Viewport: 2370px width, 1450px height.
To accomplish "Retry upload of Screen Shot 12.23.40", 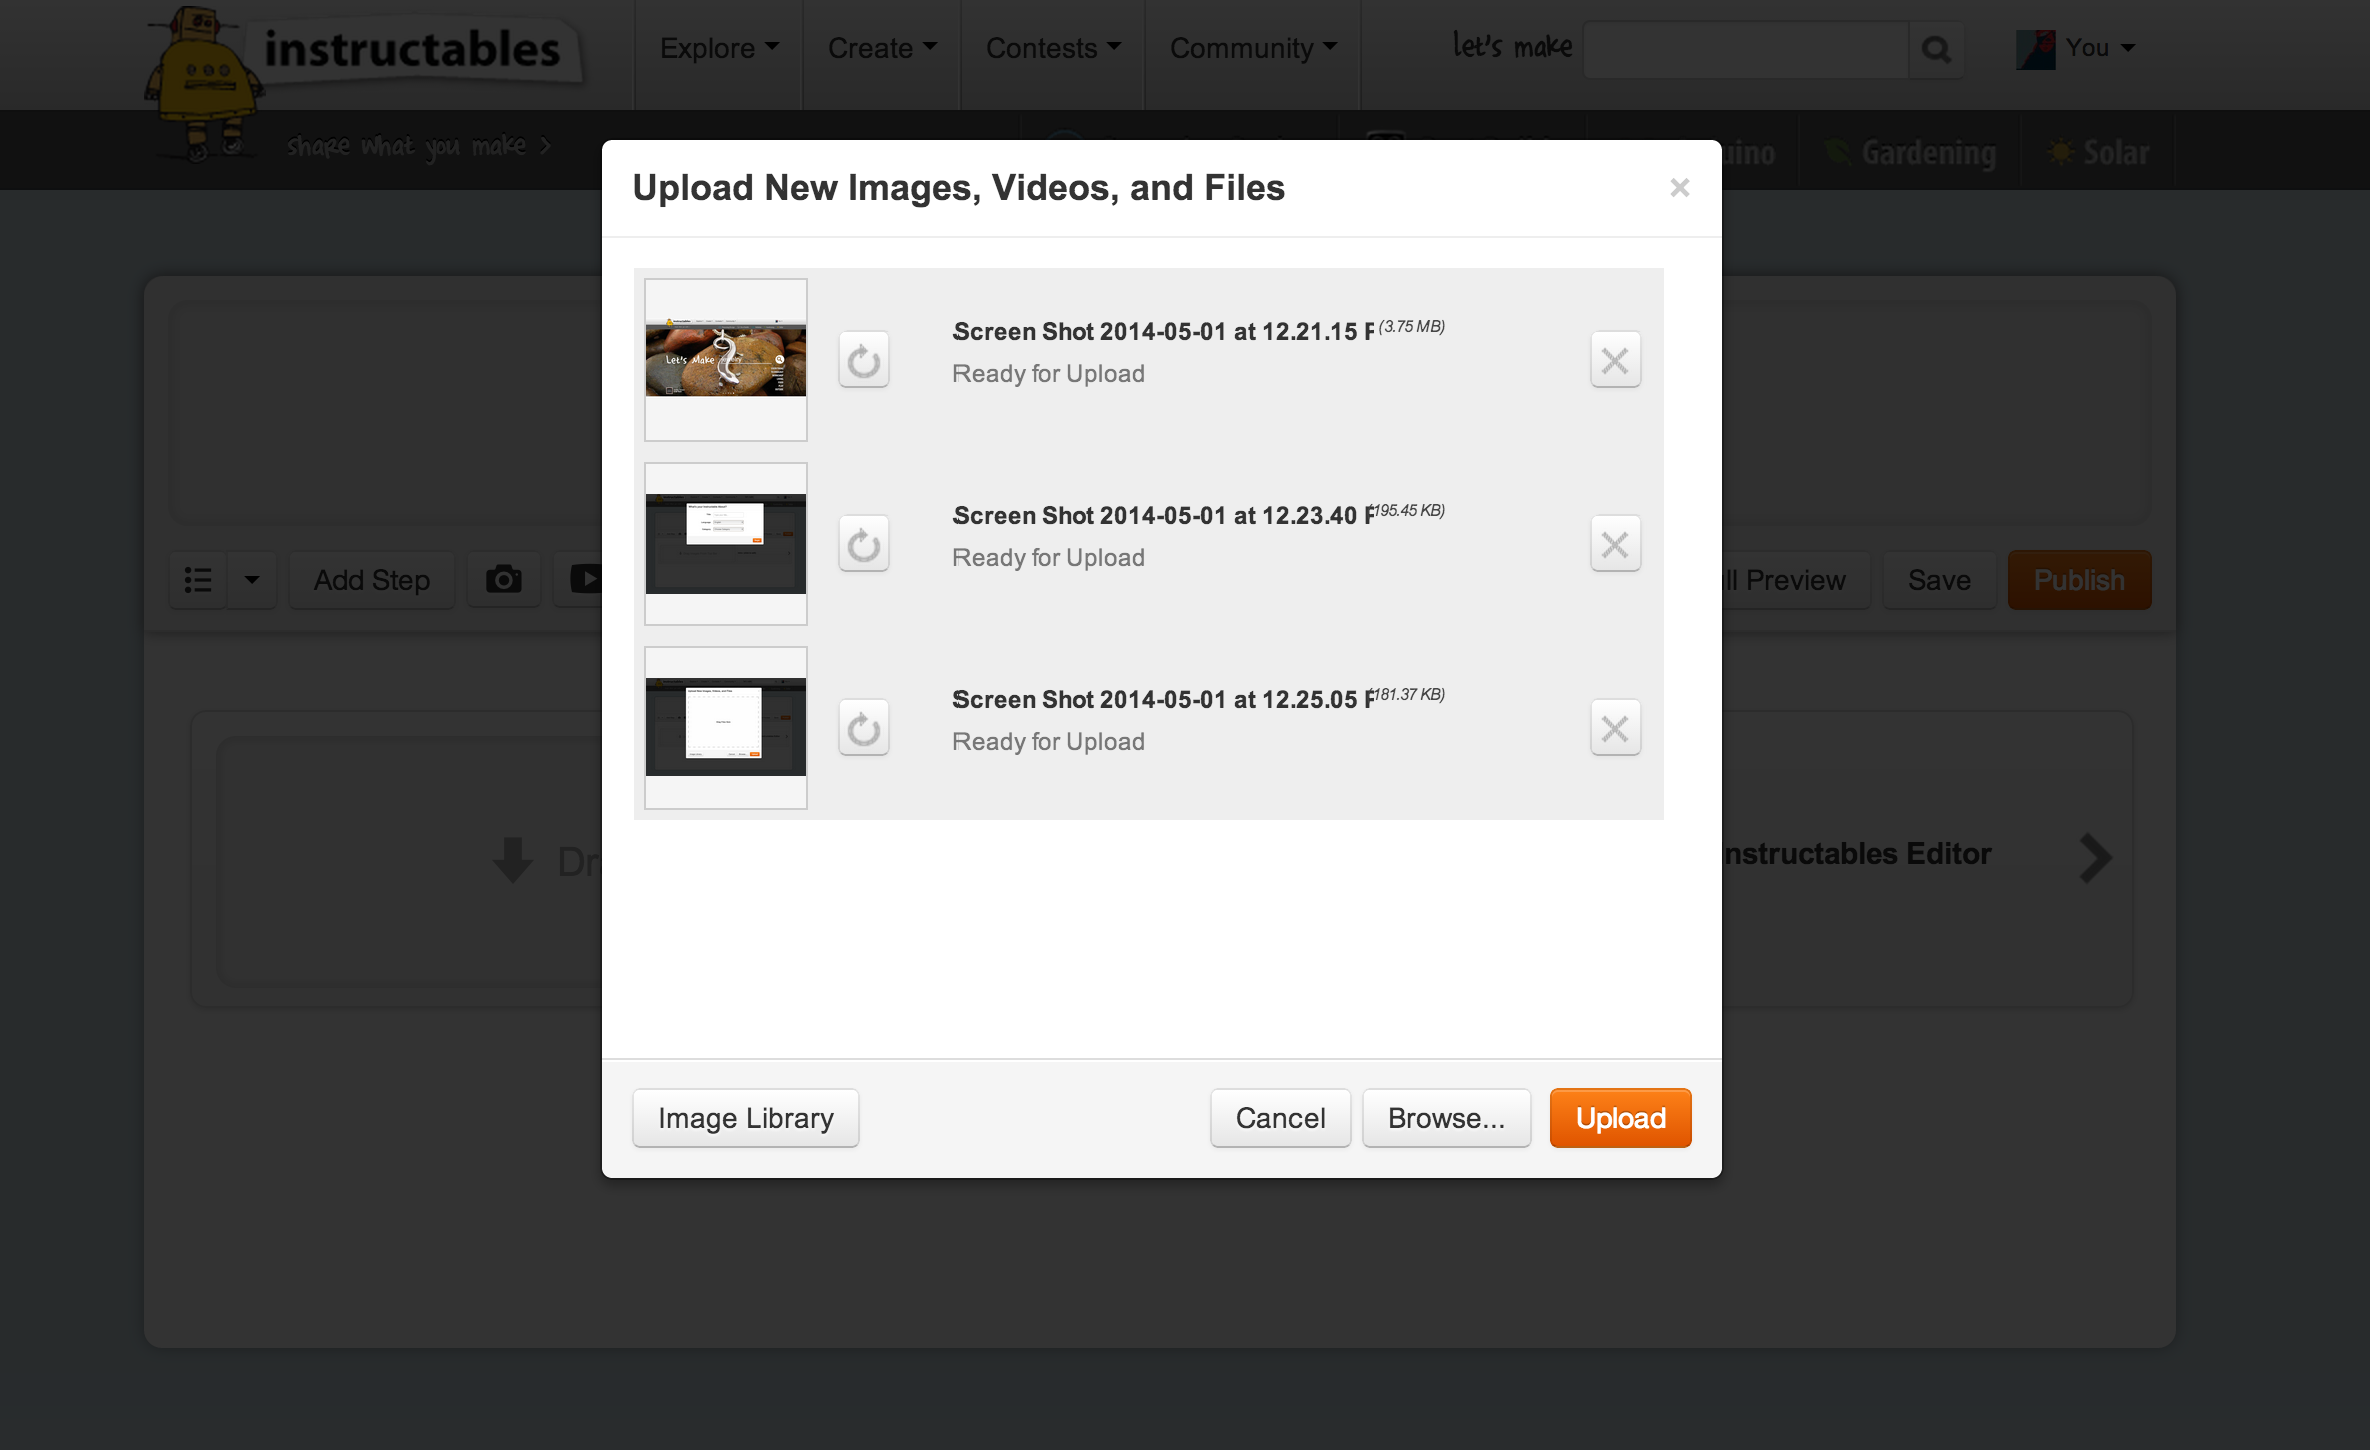I will pos(863,543).
